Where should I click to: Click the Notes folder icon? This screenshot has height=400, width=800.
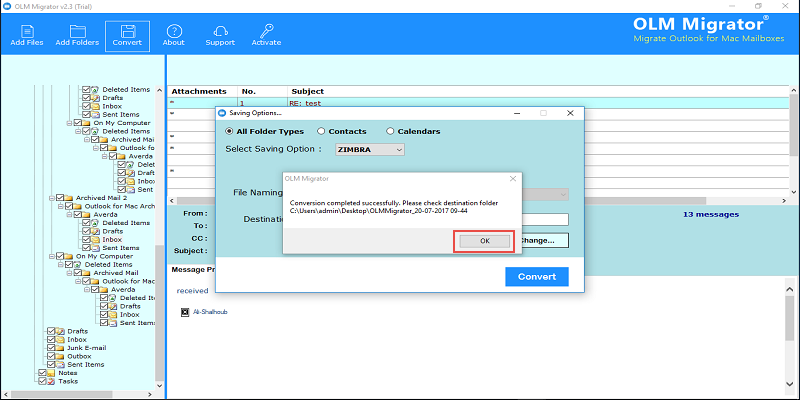52,373
